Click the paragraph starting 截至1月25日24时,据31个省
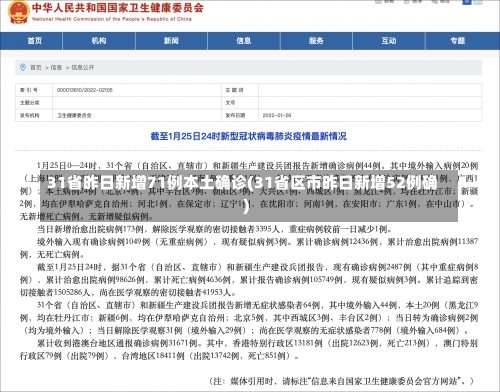The width and height of the screenshot is (500, 392). coord(249,280)
